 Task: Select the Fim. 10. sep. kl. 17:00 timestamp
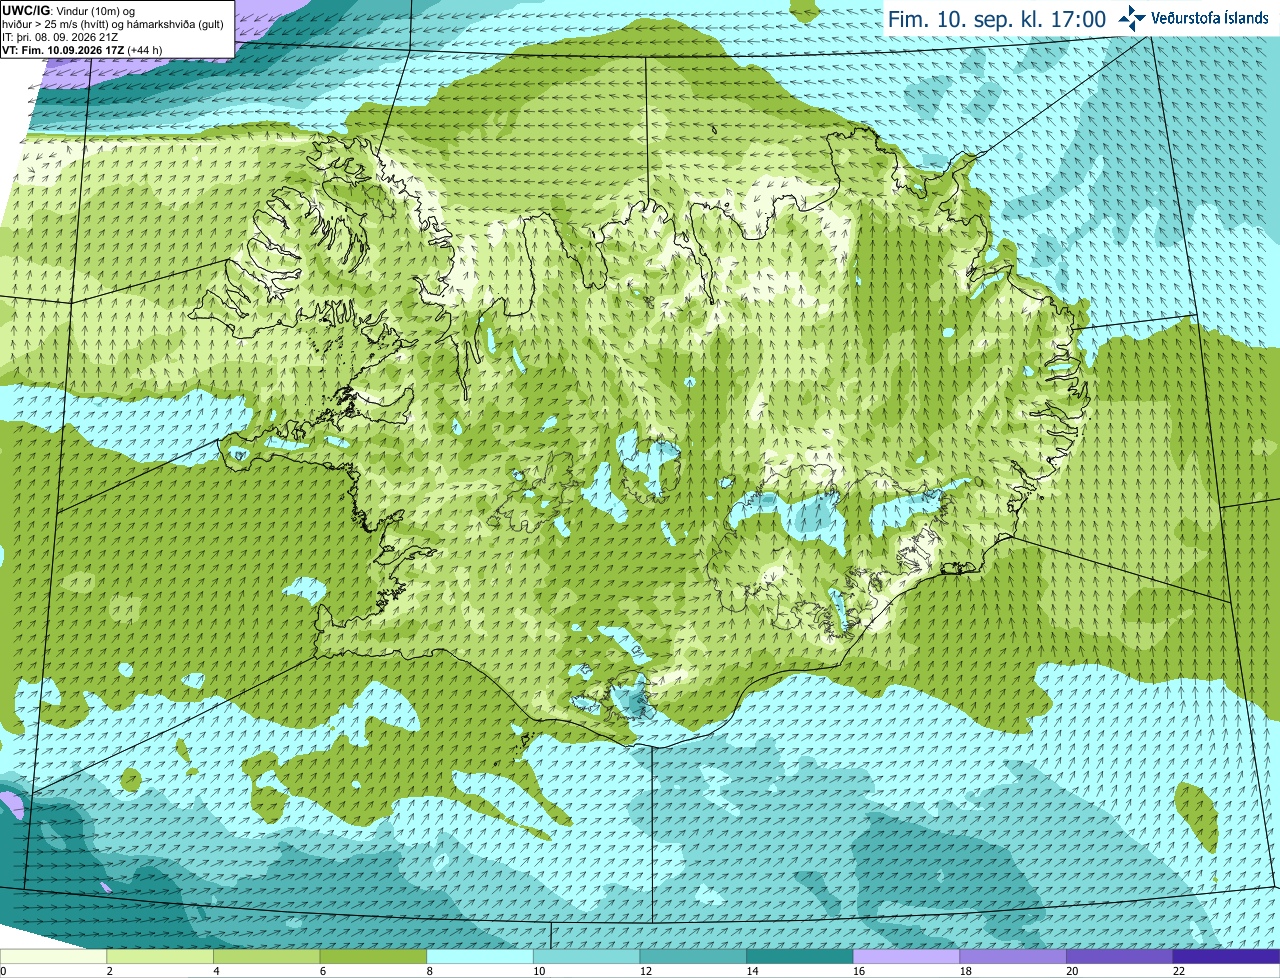pyautogui.click(x=997, y=19)
